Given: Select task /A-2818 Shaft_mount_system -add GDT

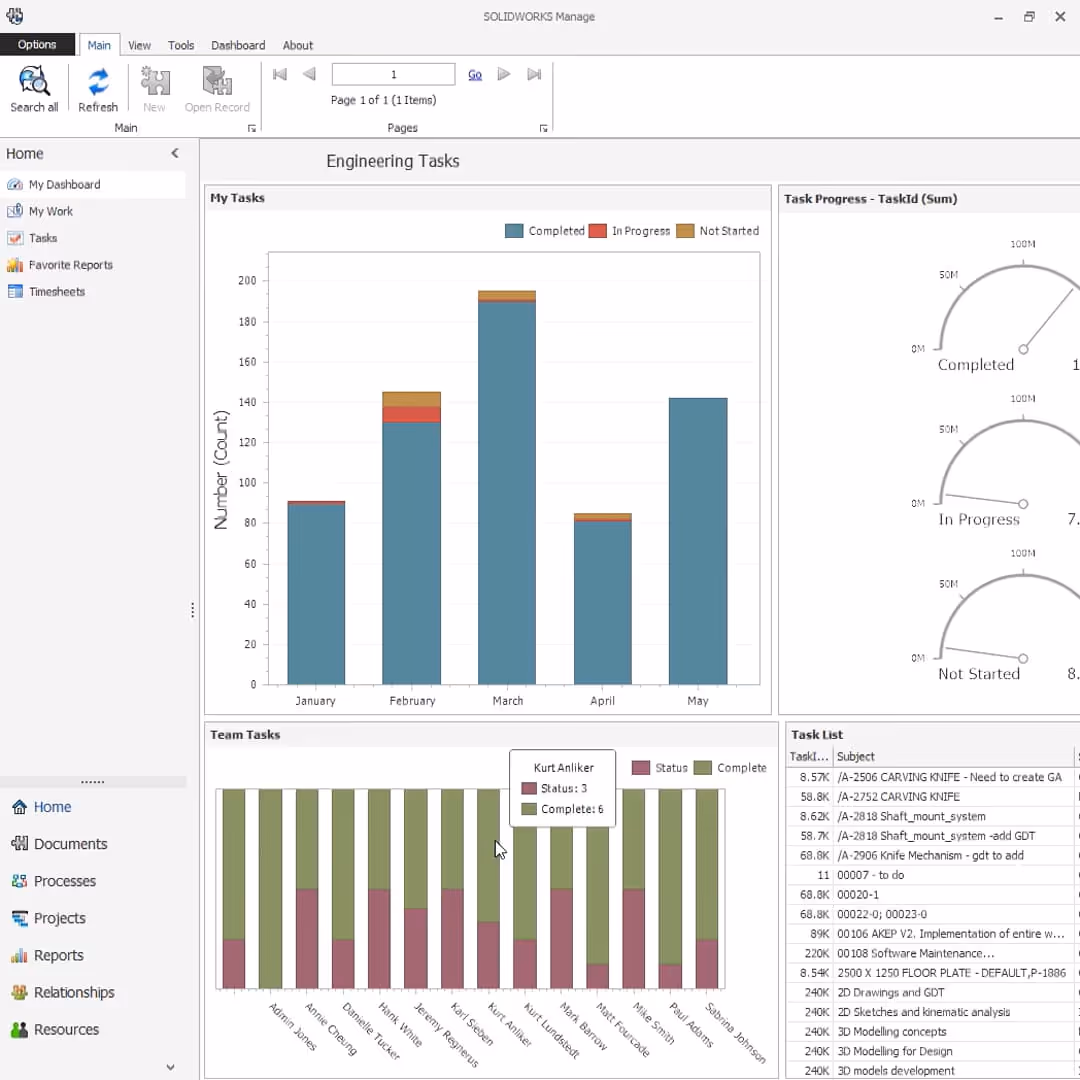Looking at the screenshot, I should [933, 835].
